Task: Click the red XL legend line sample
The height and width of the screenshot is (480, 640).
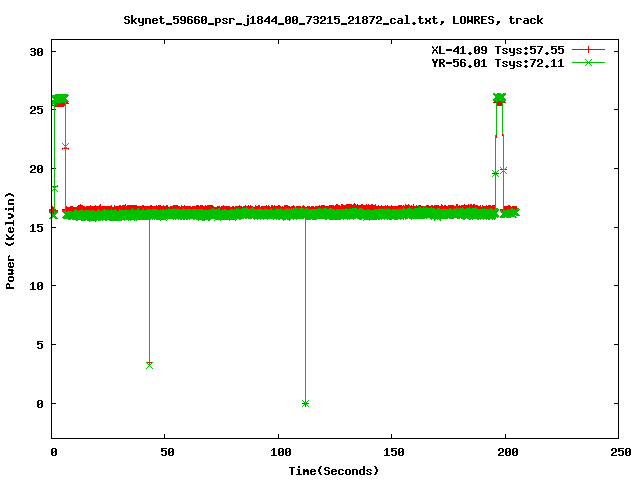Action: click(588, 50)
